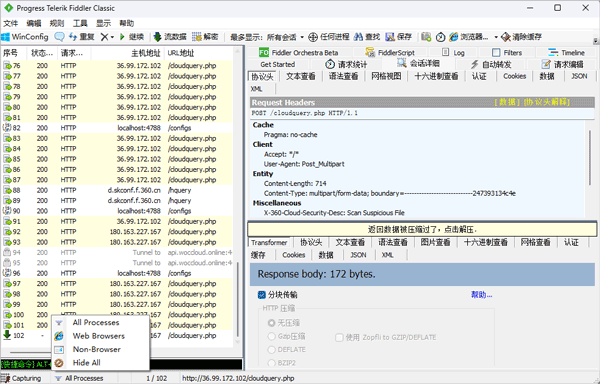600x384 pixels.
Task: Switch to 自动转发 auto responder tab
Action: click(491, 64)
